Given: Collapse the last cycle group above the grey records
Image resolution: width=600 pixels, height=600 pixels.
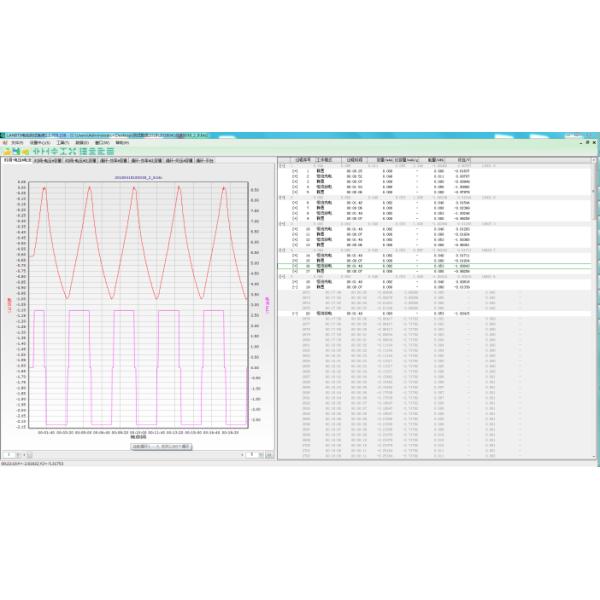Looking at the screenshot, I should [283, 275].
